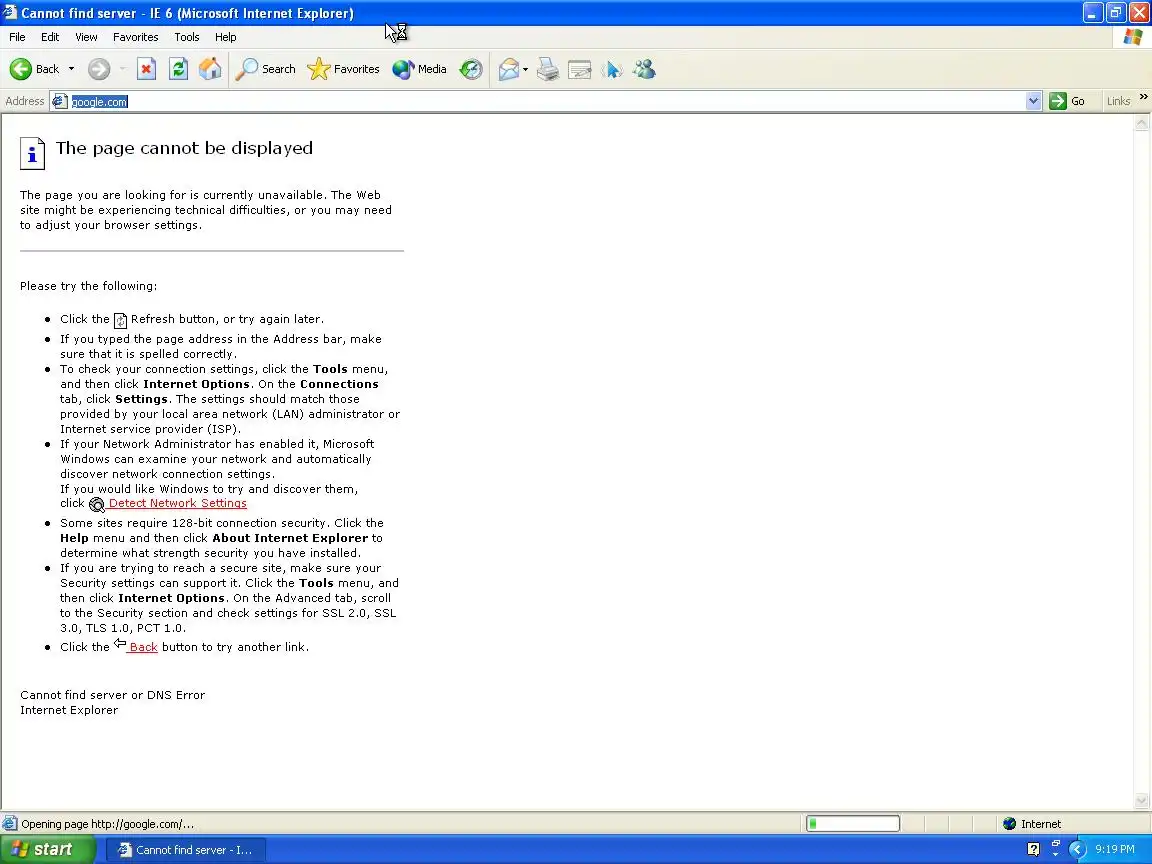Open the Tools menu

click(187, 37)
